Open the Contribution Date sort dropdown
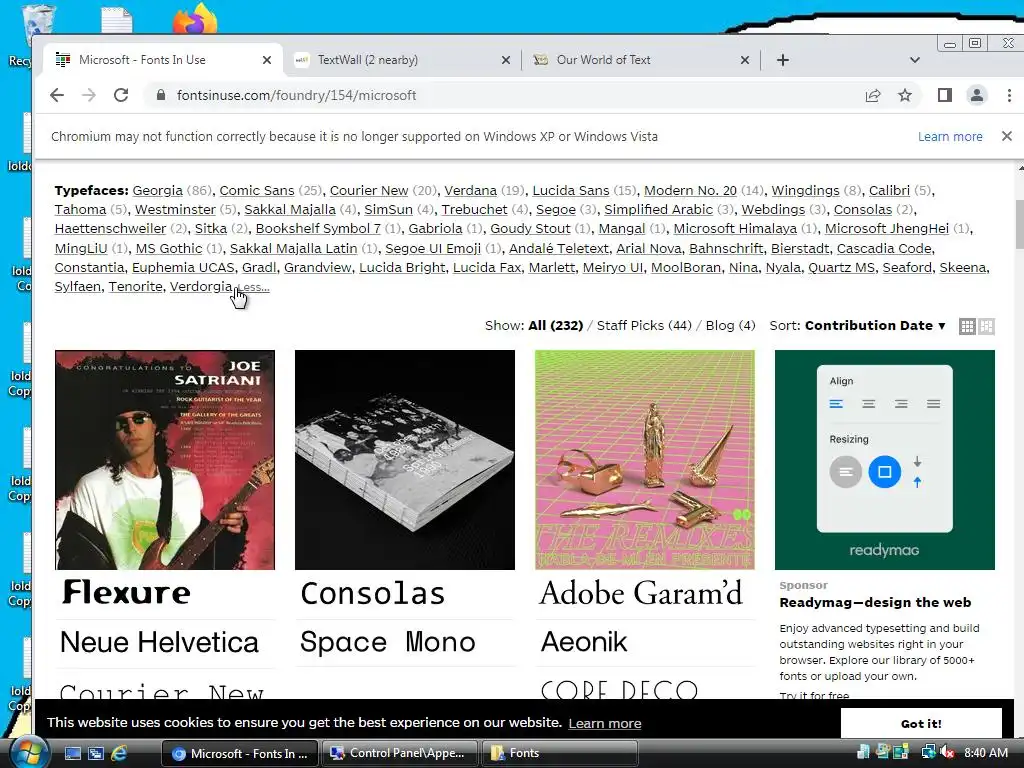The image size is (1024, 768). pos(875,325)
